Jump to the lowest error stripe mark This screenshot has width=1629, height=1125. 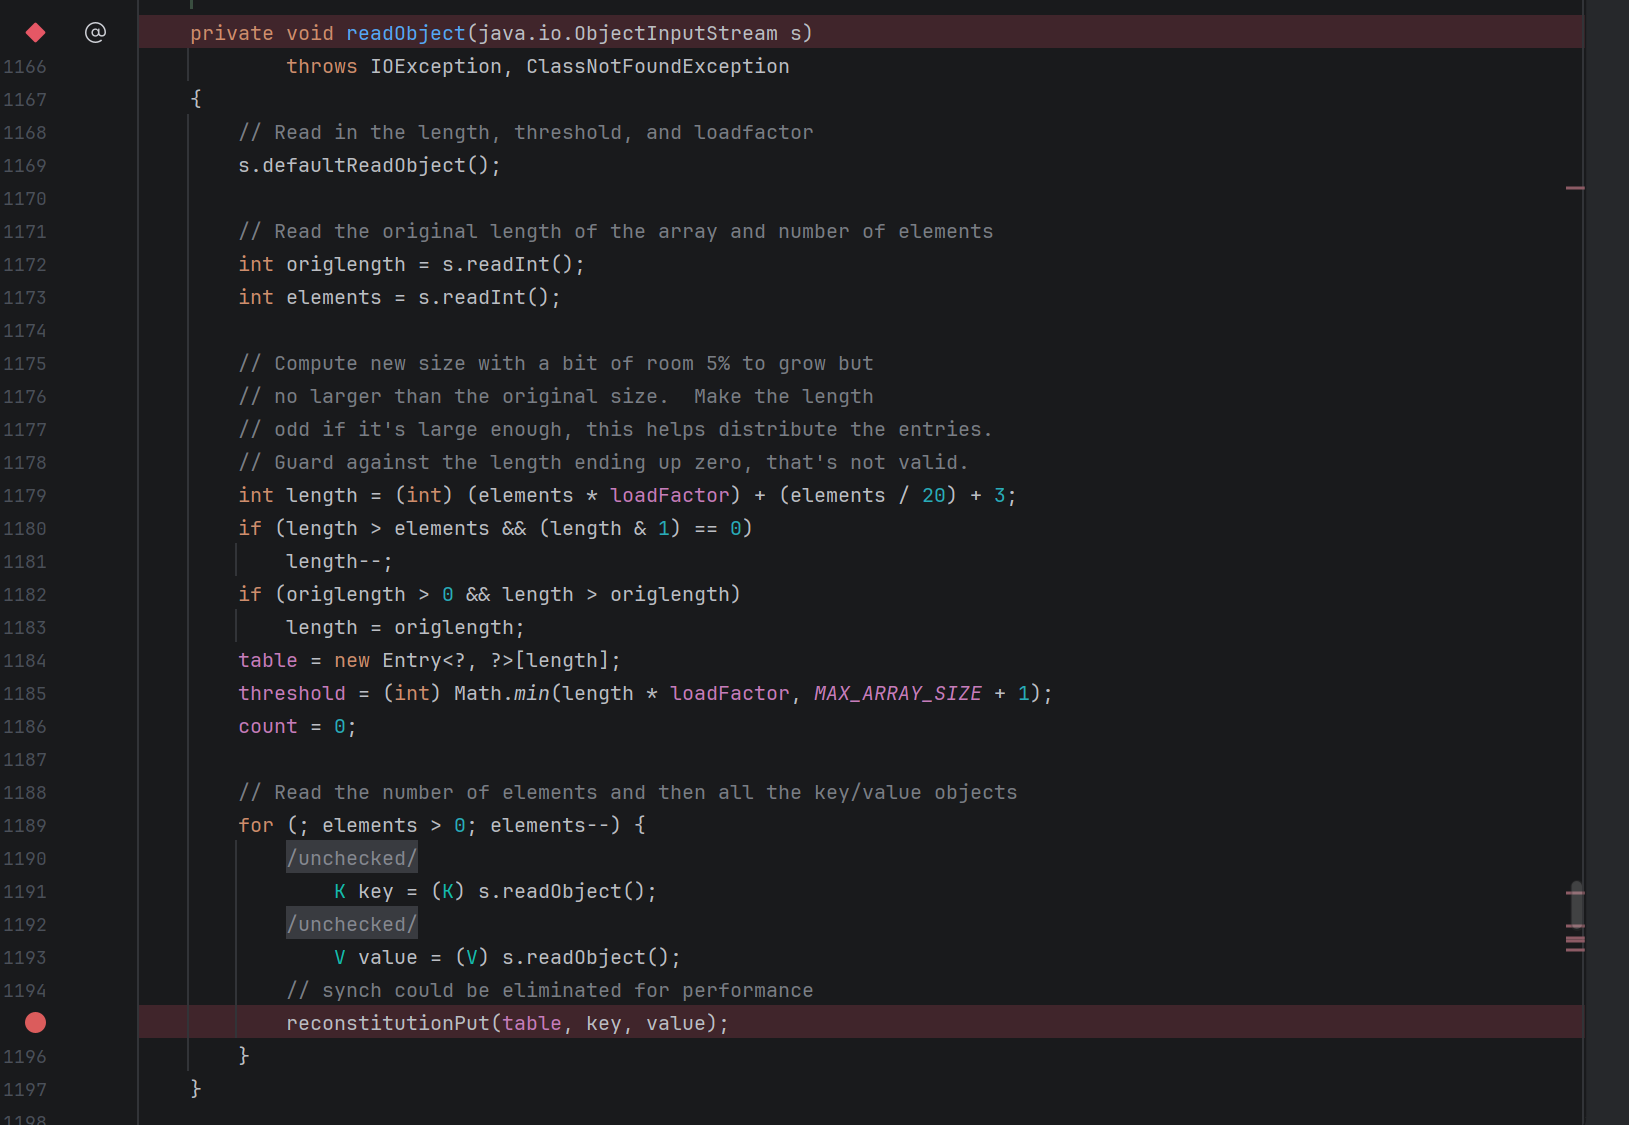point(1575,949)
